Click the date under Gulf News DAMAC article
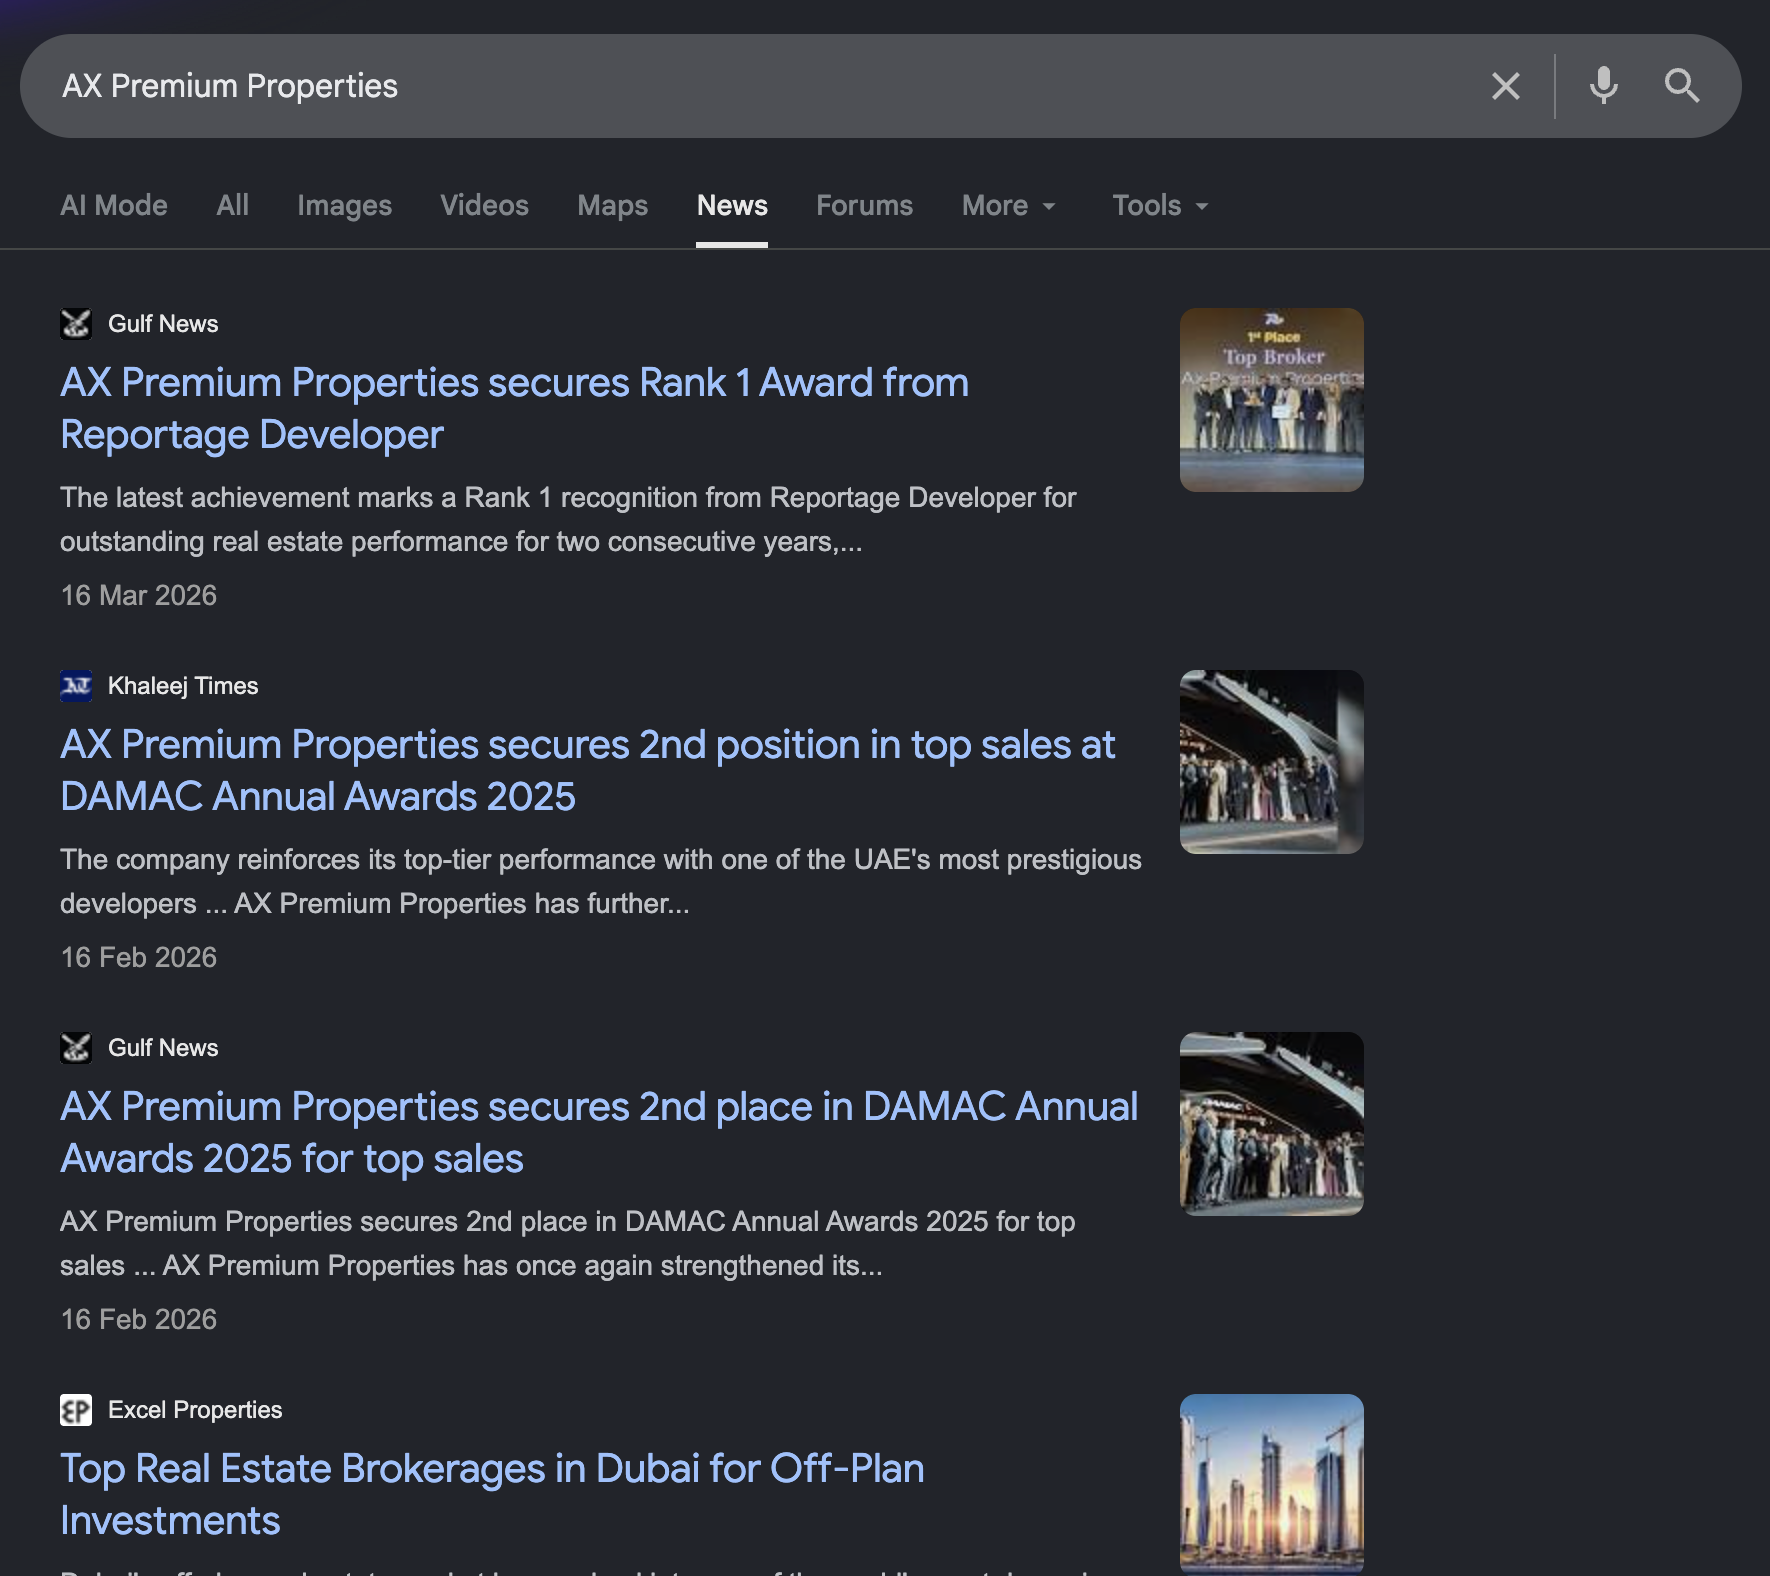 click(x=139, y=1320)
